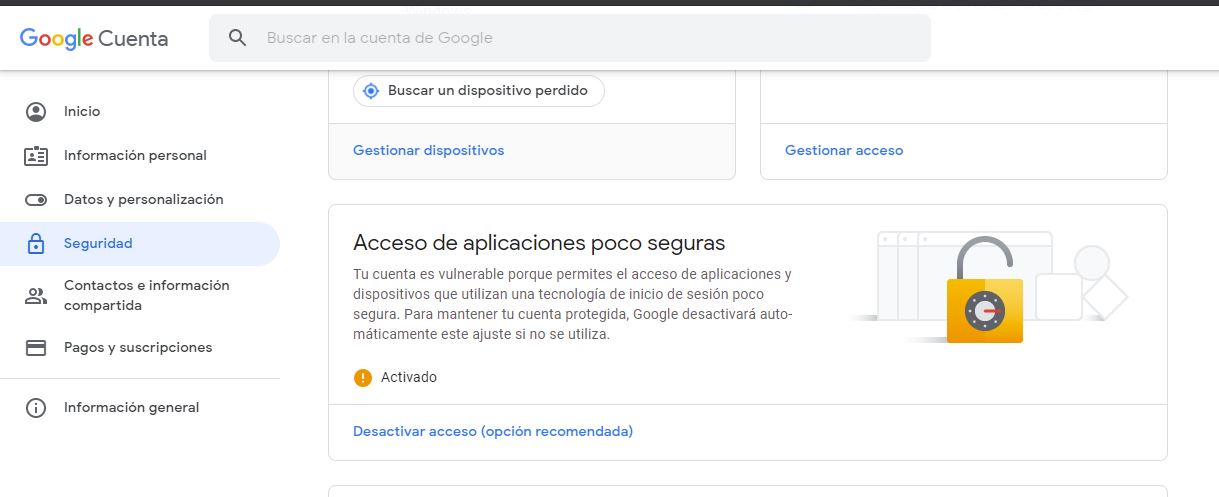Open the Gestionar dispositivos link

click(x=428, y=151)
